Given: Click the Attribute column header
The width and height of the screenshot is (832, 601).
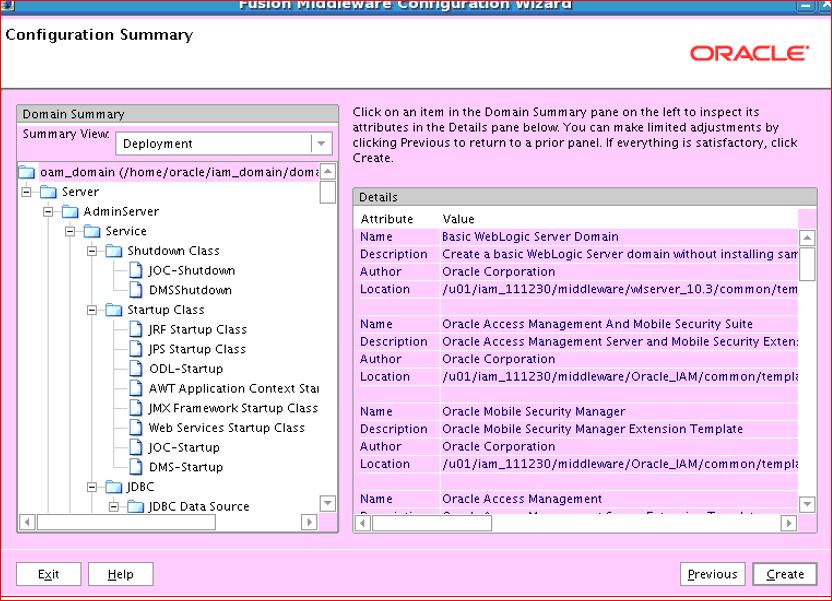Looking at the screenshot, I should pyautogui.click(x=387, y=219).
